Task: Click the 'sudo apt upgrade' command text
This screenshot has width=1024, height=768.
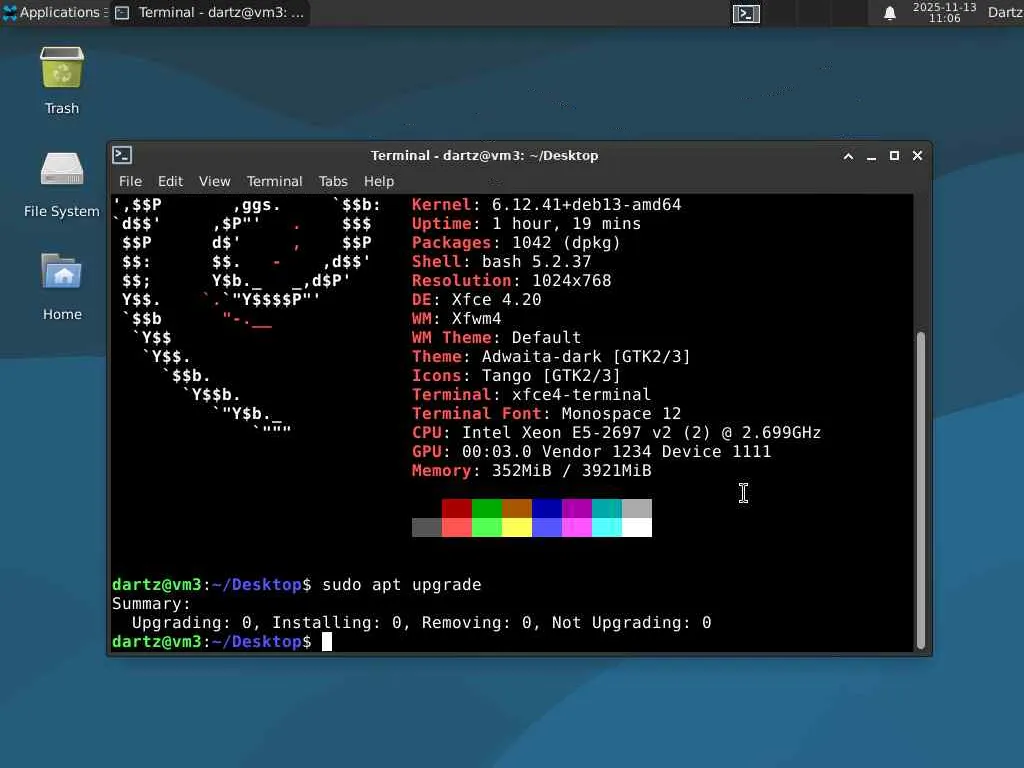Action: tap(402, 584)
